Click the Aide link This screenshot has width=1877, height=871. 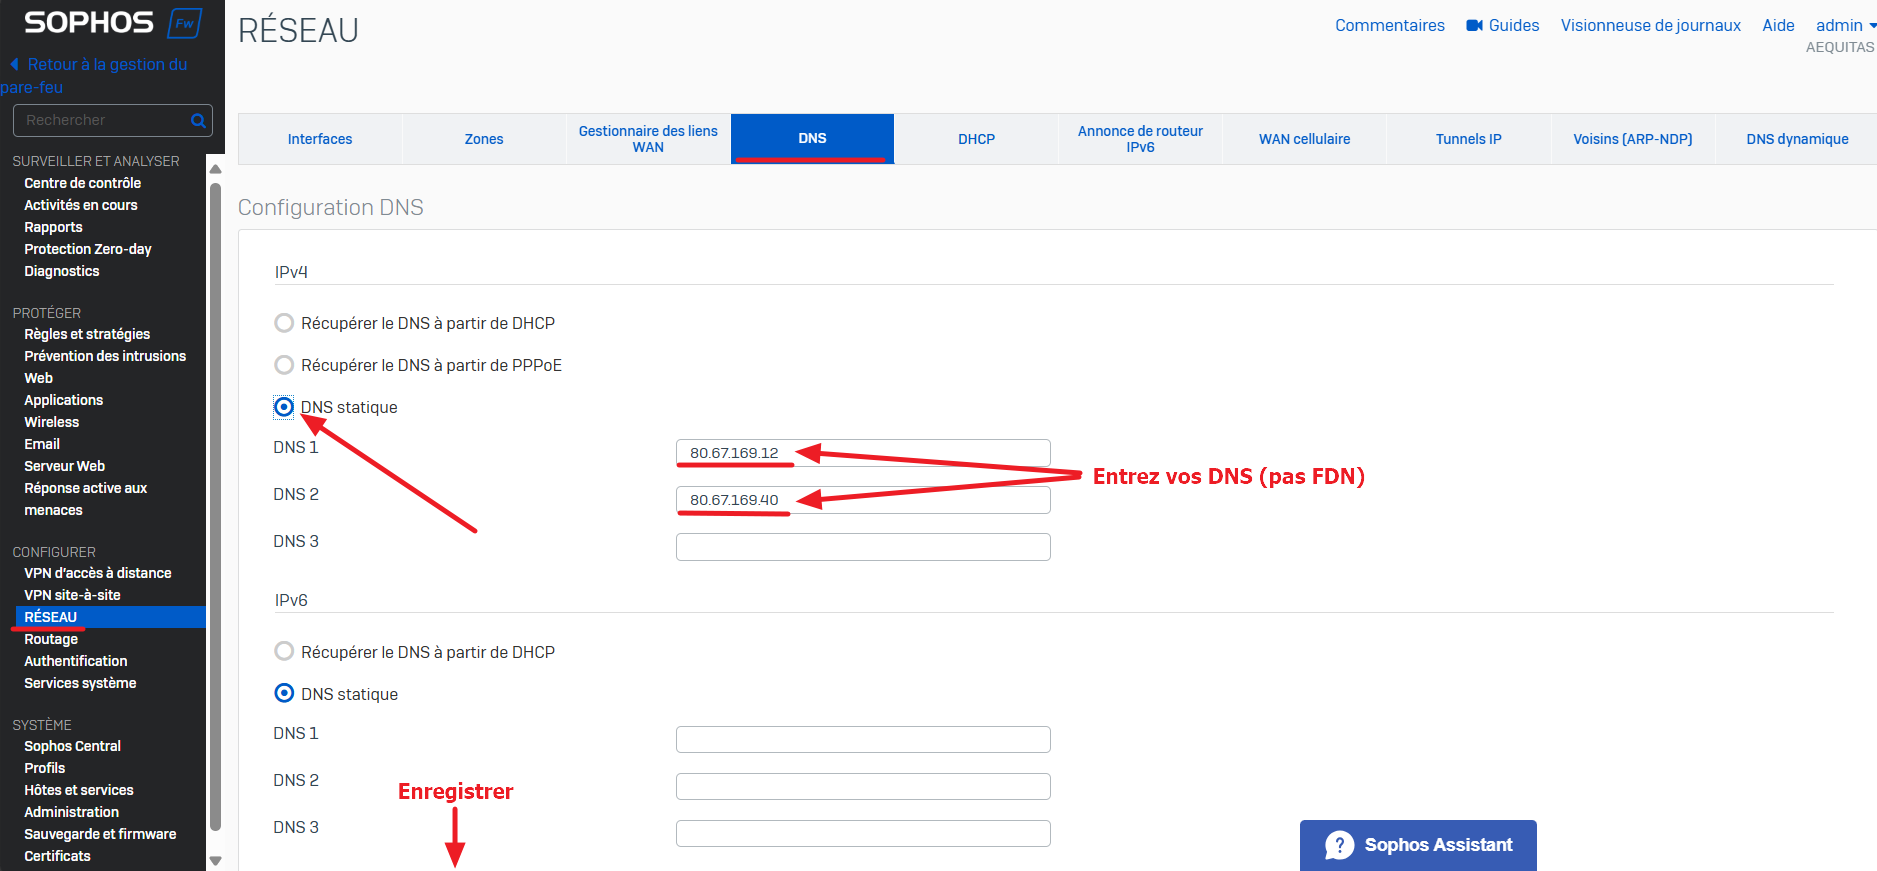point(1778,26)
